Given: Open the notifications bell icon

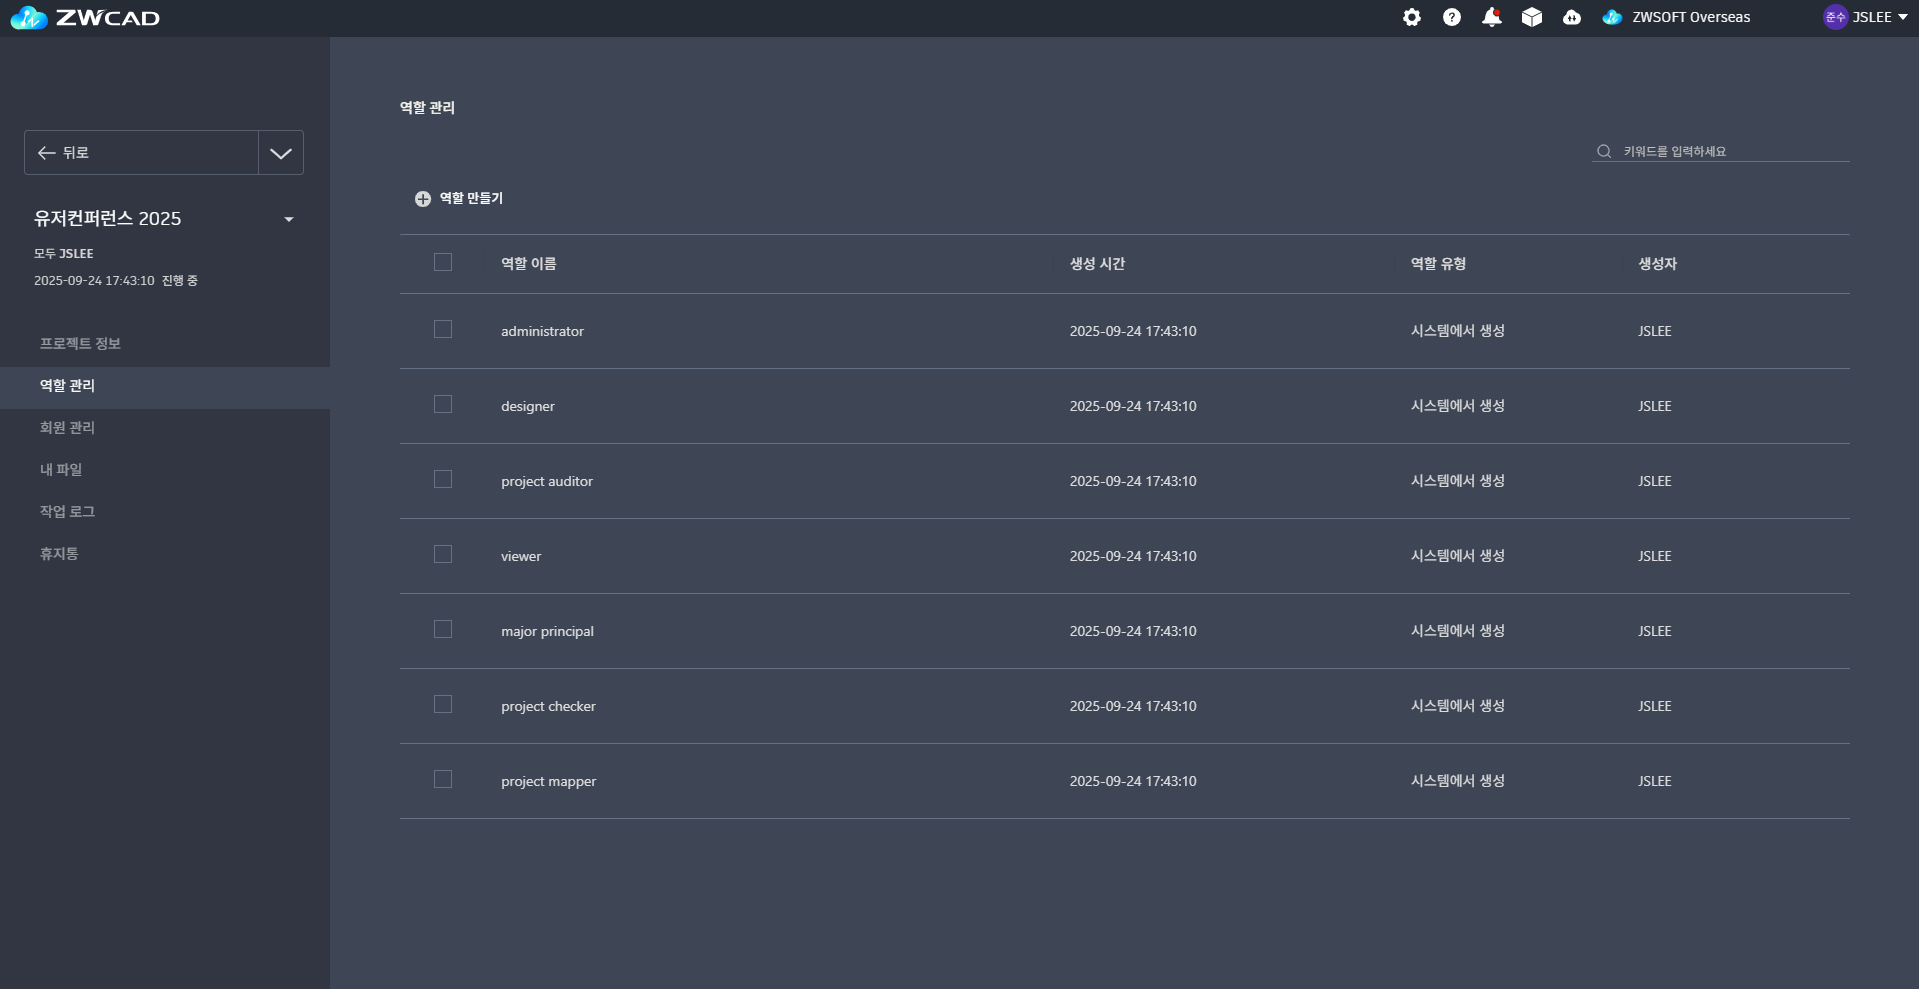Looking at the screenshot, I should (1491, 17).
